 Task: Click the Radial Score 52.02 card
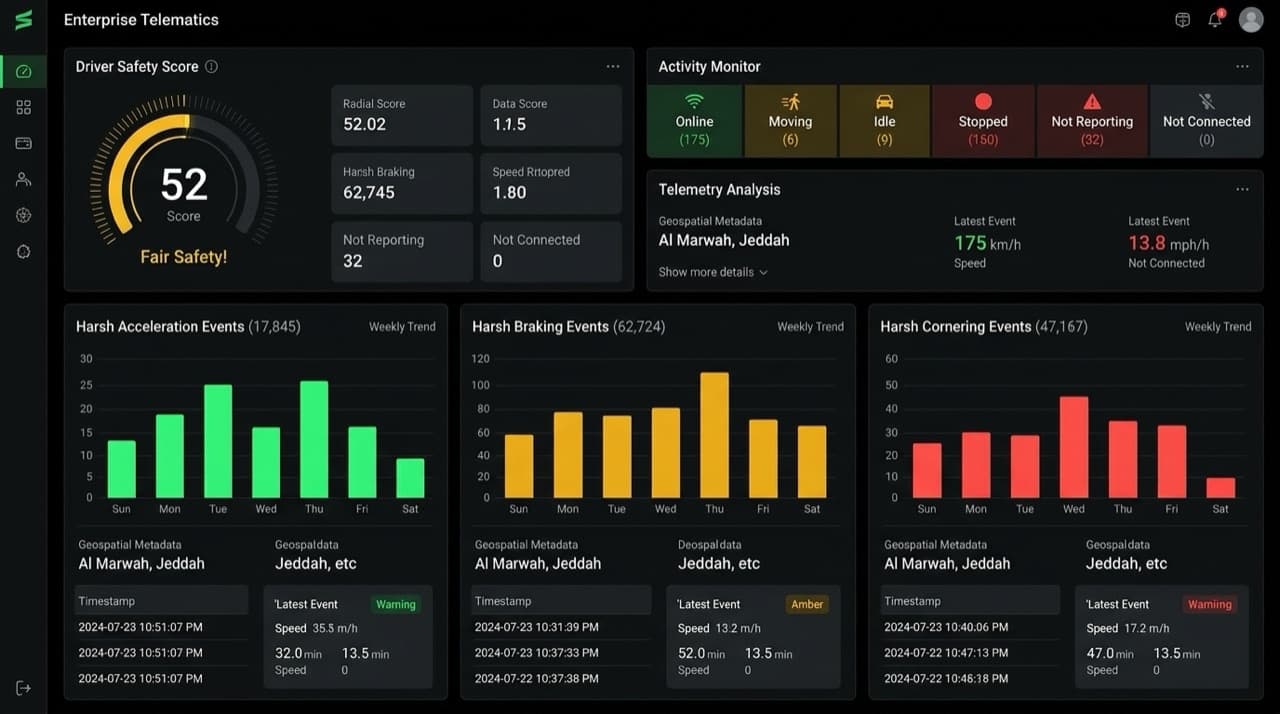tap(402, 115)
